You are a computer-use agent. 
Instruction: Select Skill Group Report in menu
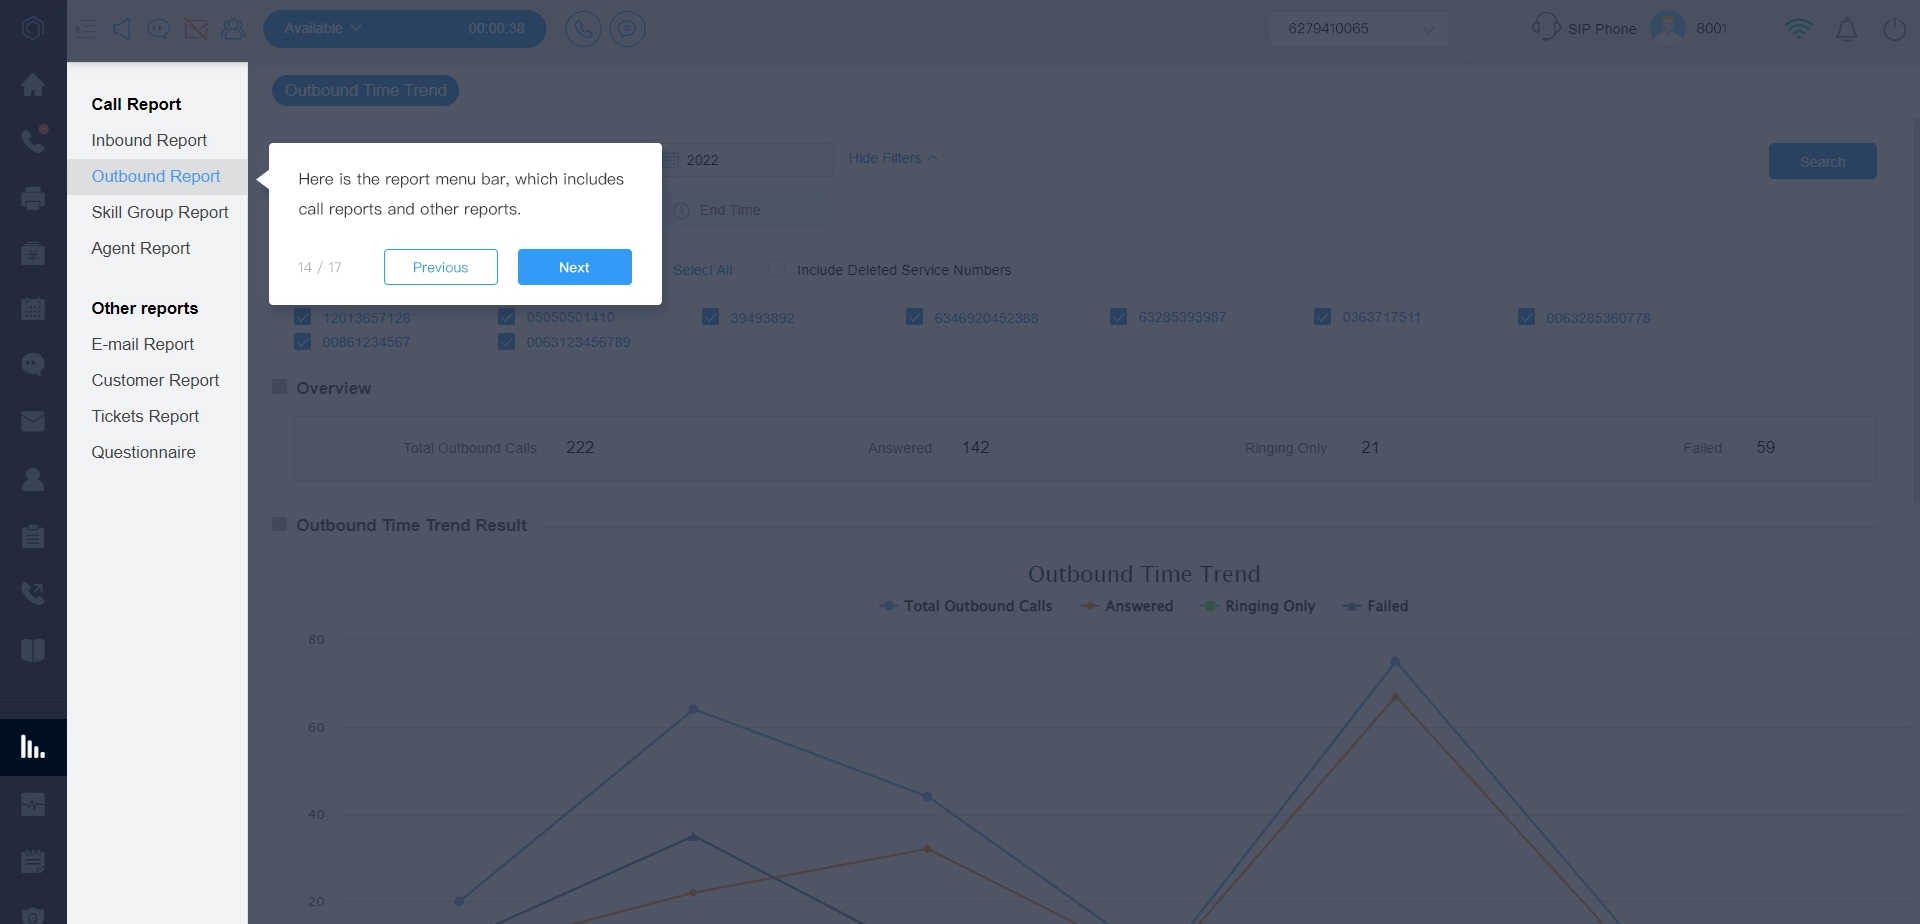pos(160,212)
